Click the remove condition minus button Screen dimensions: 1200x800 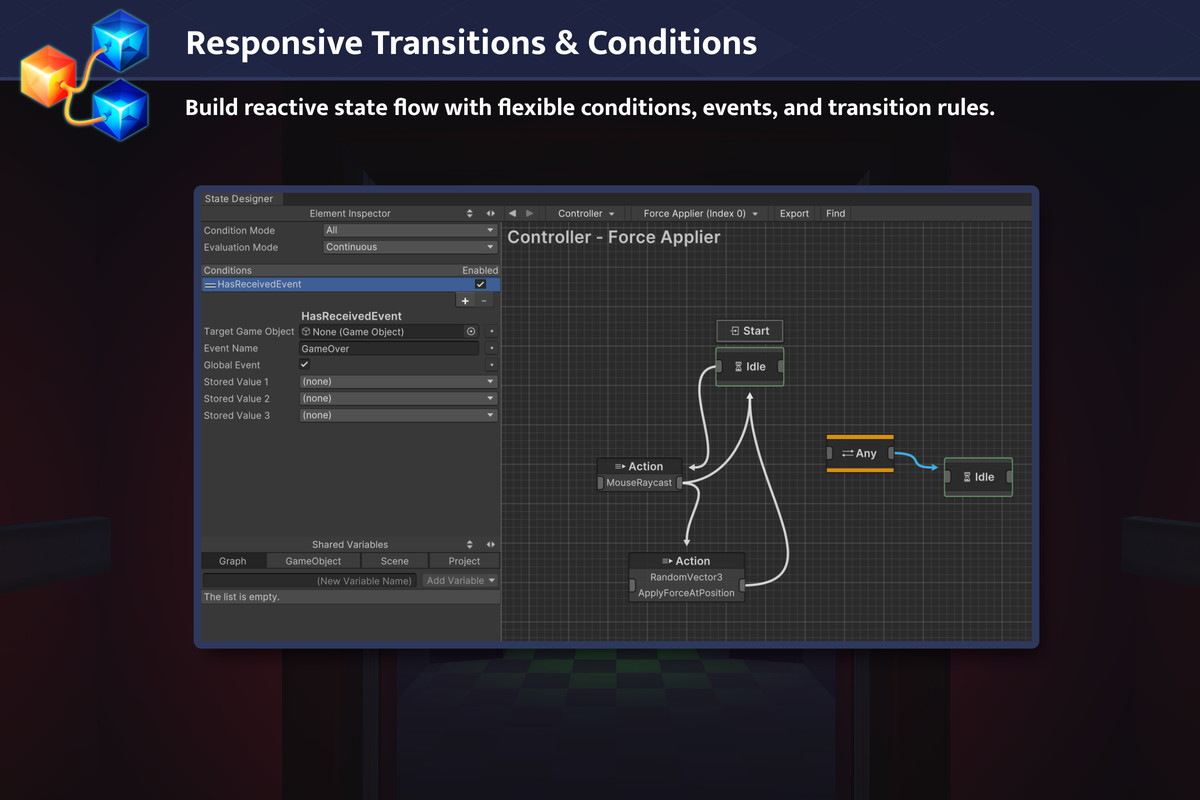point(485,300)
